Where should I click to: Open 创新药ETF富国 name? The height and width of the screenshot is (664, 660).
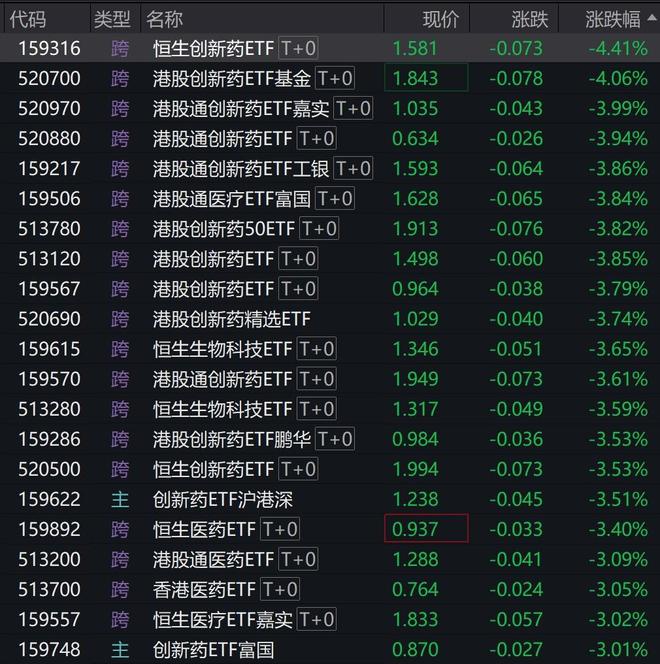(213, 650)
